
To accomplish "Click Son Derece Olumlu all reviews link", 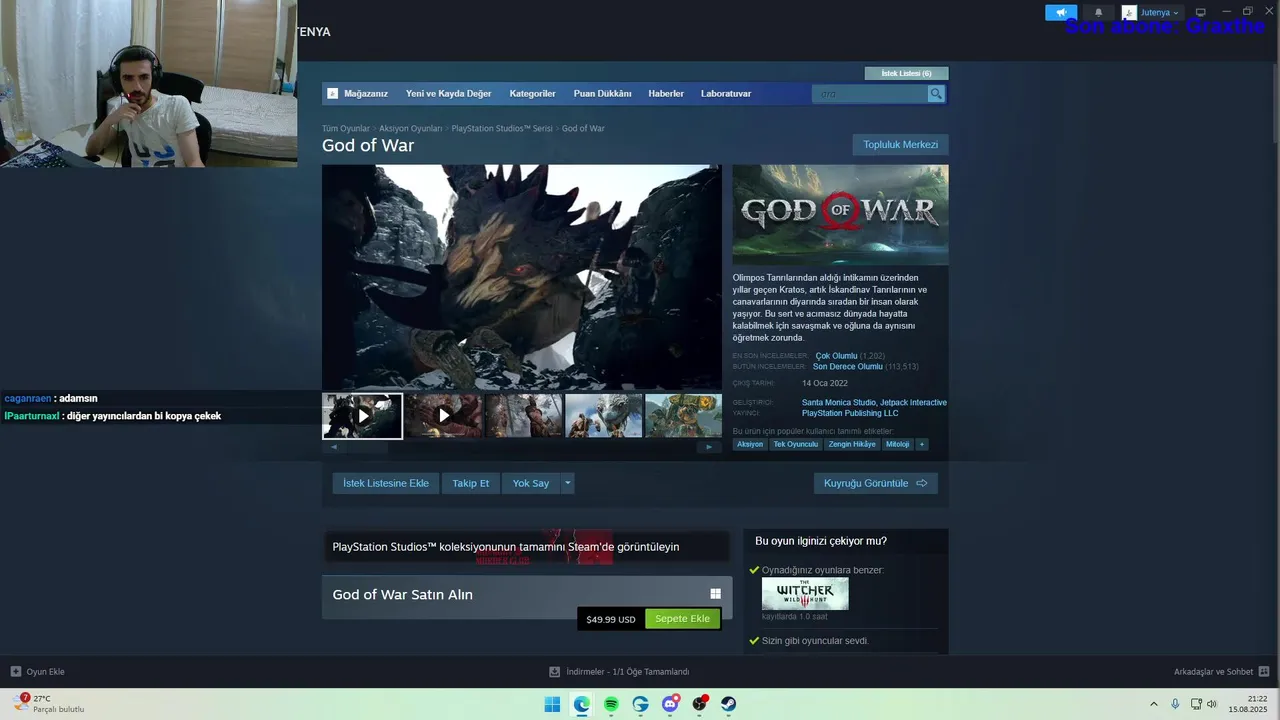I will (848, 367).
